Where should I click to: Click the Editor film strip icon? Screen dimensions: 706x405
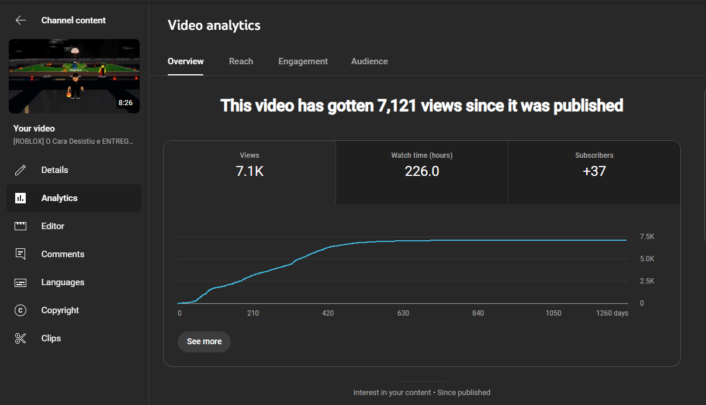click(x=21, y=226)
